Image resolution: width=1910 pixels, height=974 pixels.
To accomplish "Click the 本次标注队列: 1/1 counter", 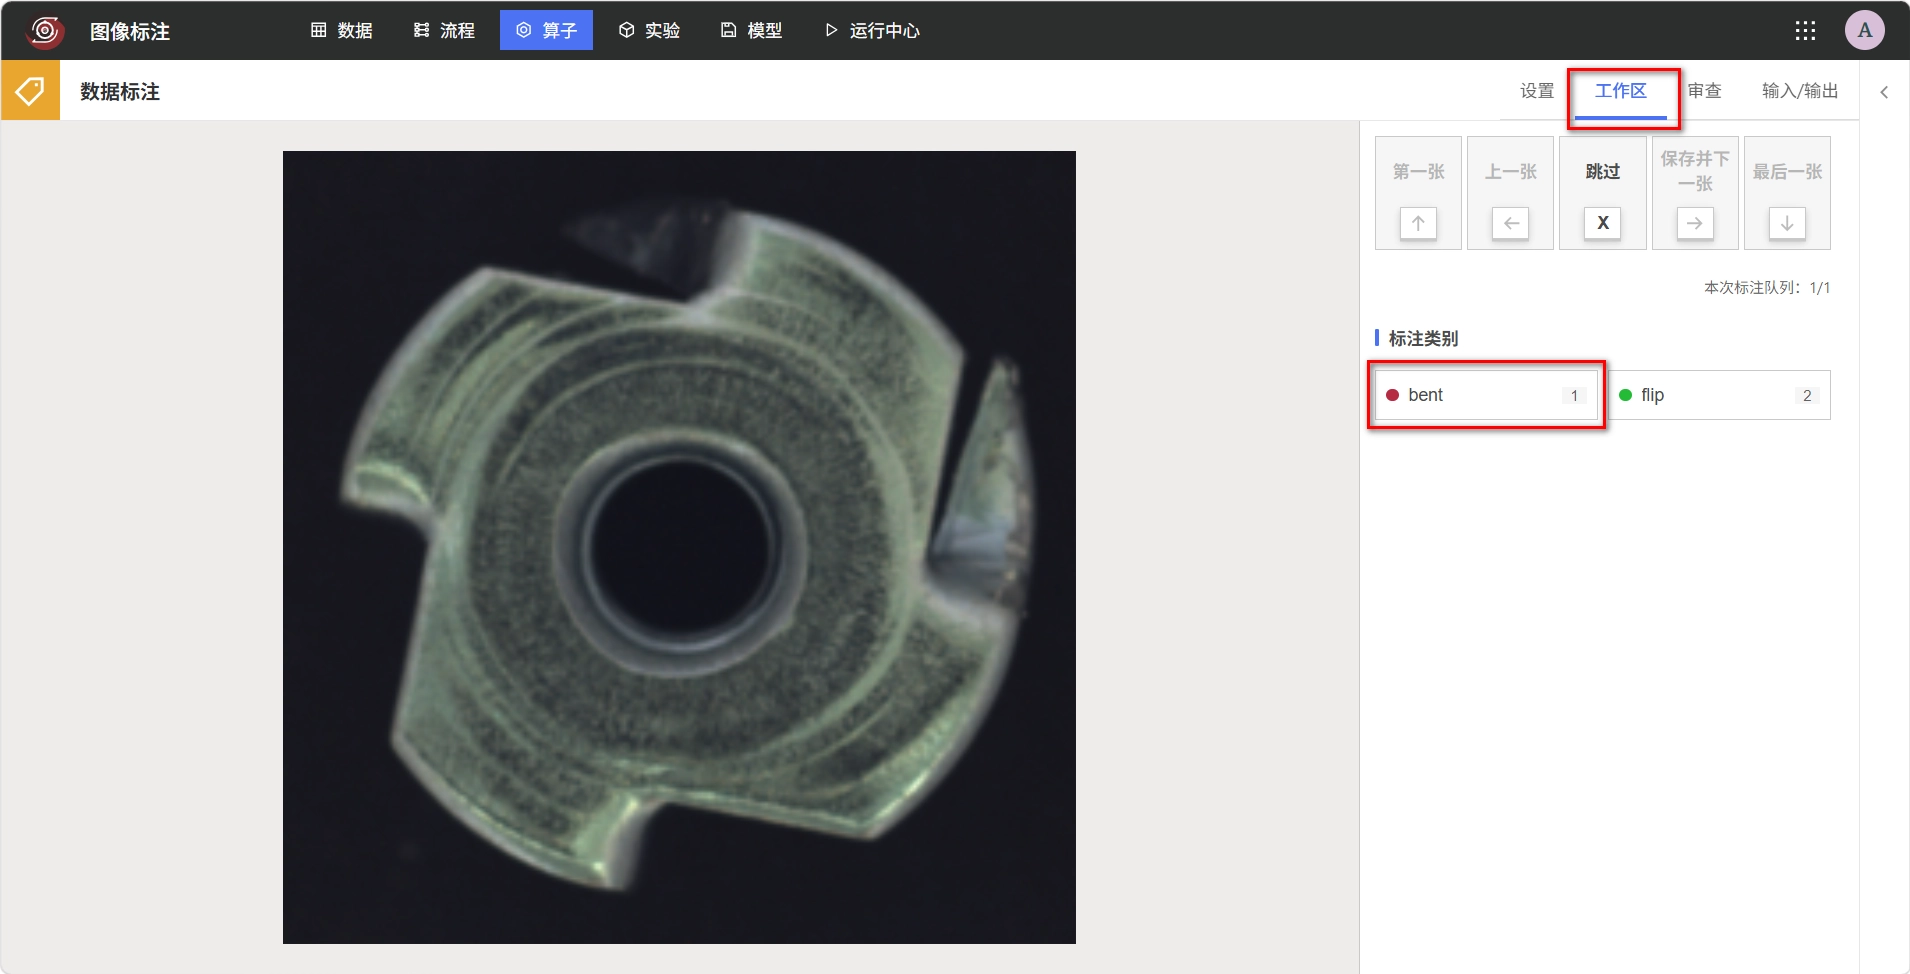I will (1767, 288).
